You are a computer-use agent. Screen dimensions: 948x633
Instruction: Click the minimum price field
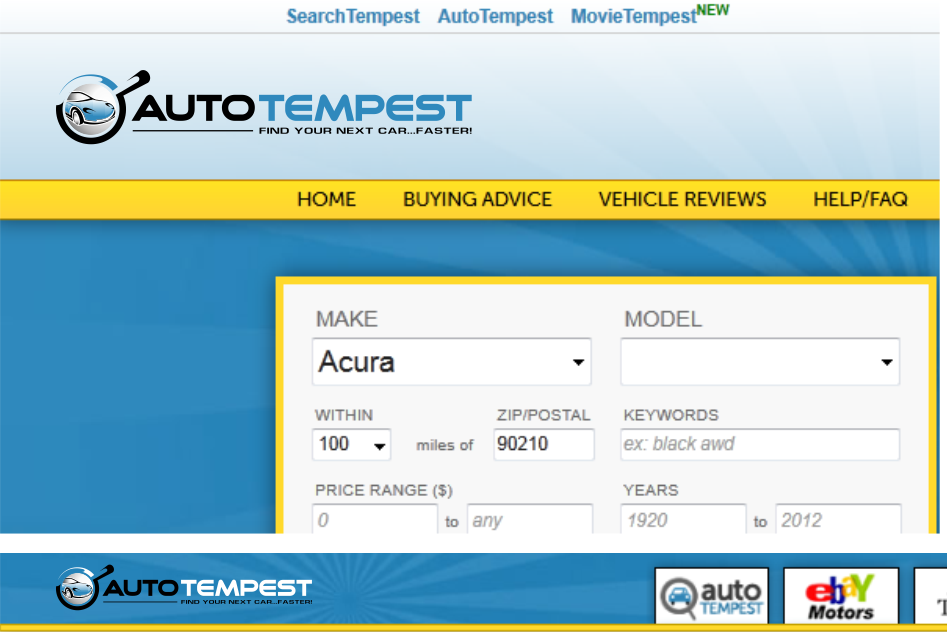click(x=374, y=520)
